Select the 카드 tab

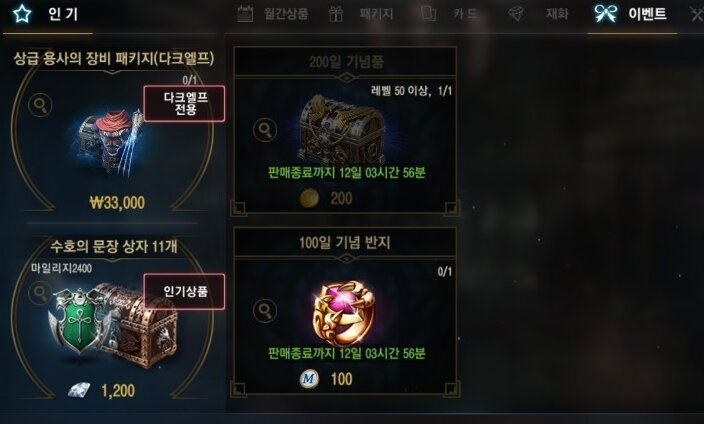pyautogui.click(x=465, y=14)
